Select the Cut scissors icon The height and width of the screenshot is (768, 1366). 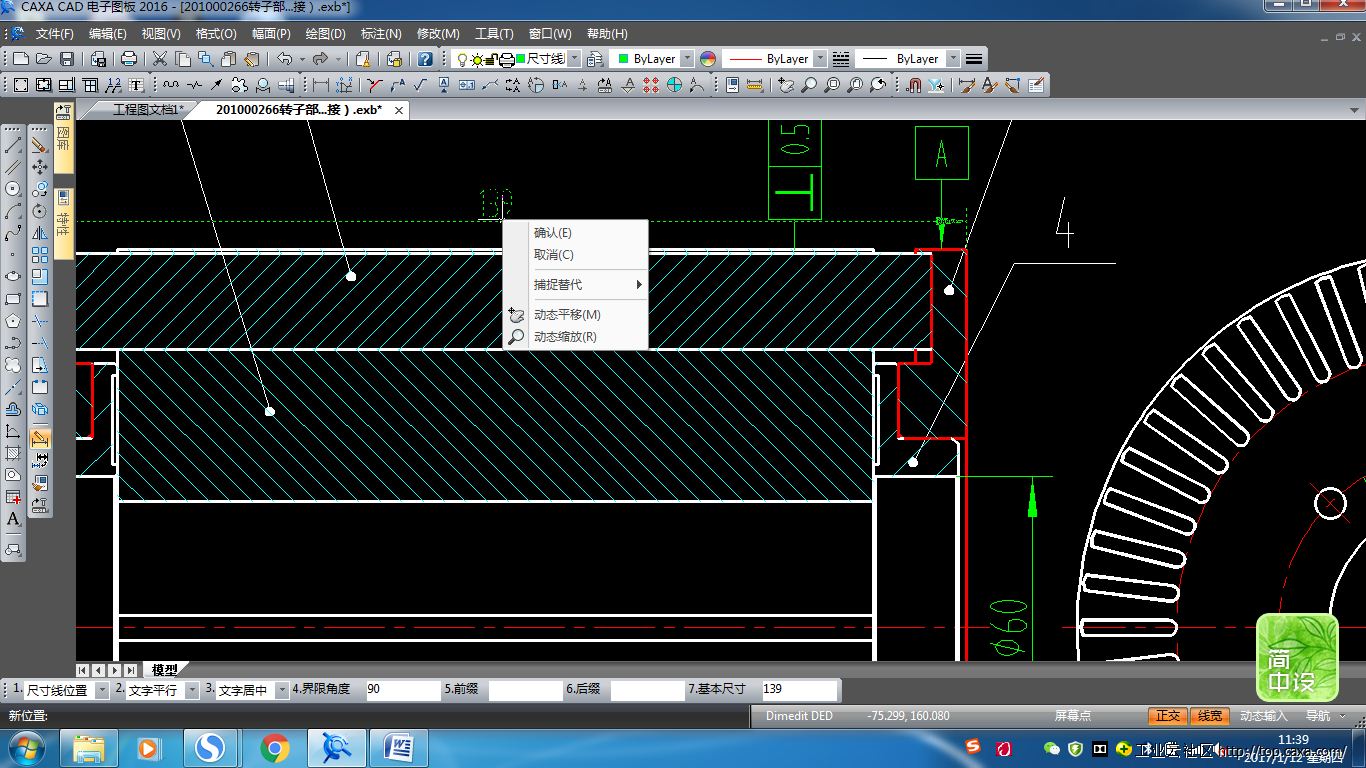point(160,59)
